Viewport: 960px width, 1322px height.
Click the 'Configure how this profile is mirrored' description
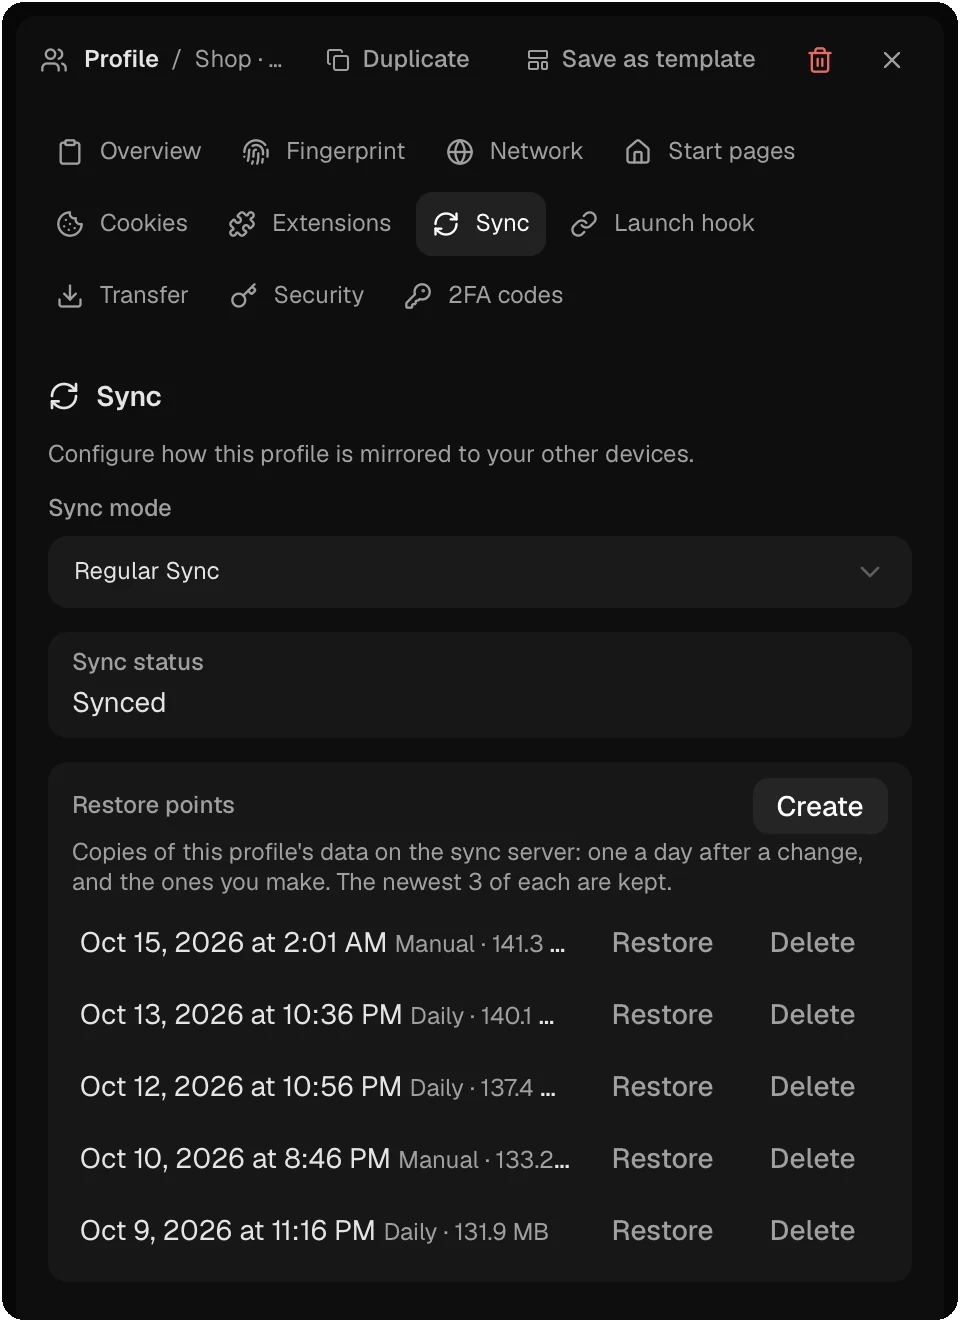click(371, 454)
